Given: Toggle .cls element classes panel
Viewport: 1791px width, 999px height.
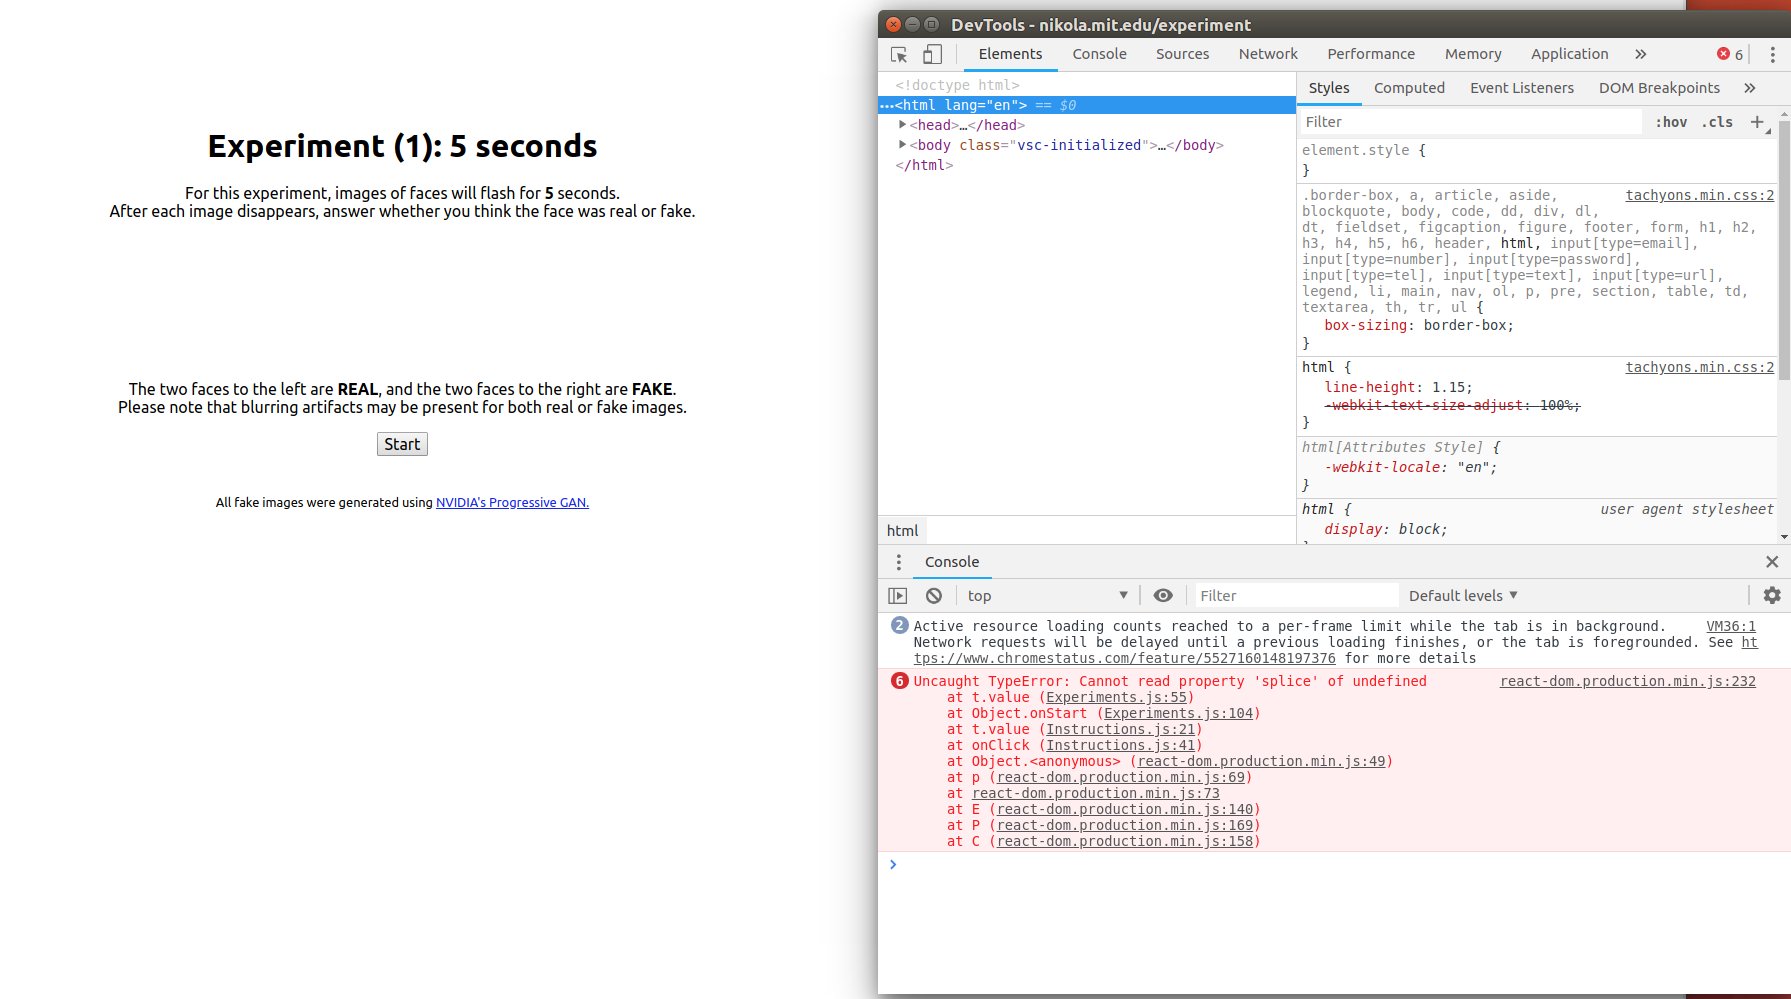Looking at the screenshot, I should pyautogui.click(x=1717, y=122).
